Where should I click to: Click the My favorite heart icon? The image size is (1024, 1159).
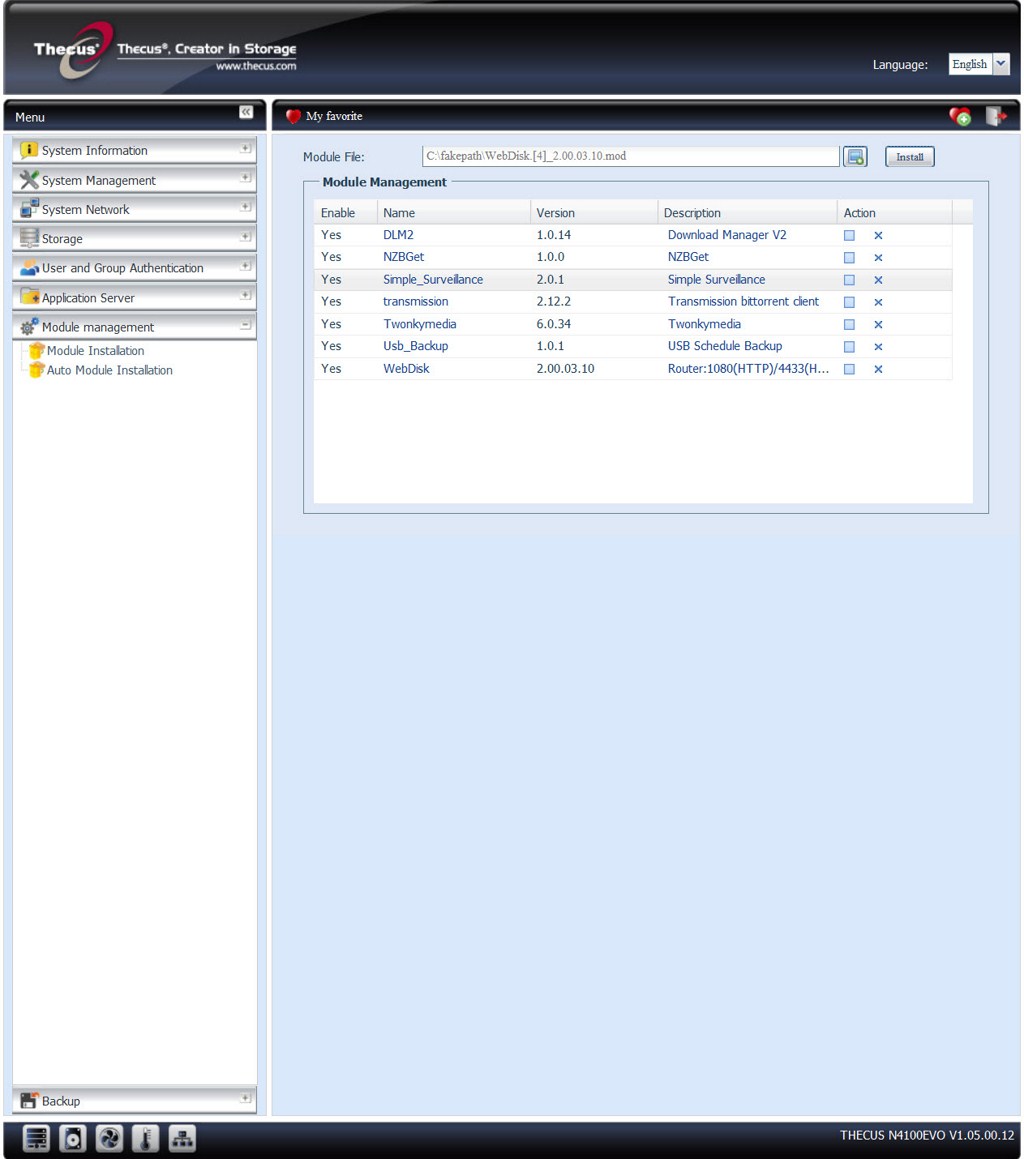tap(294, 116)
